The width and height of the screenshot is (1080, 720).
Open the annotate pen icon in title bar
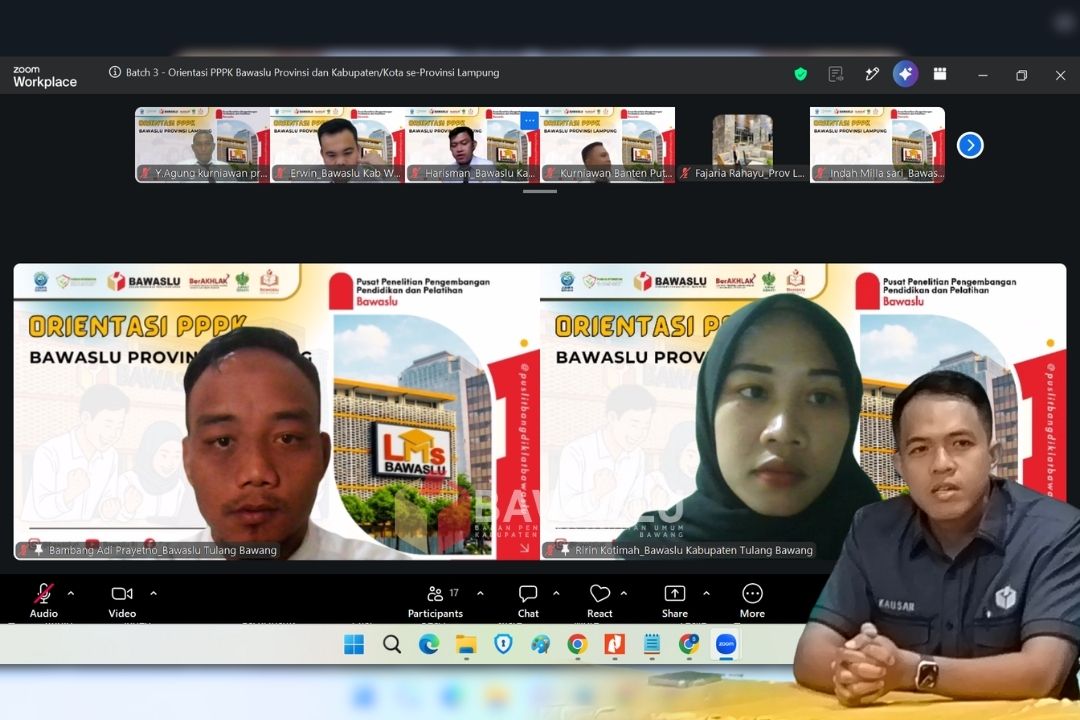[x=871, y=74]
